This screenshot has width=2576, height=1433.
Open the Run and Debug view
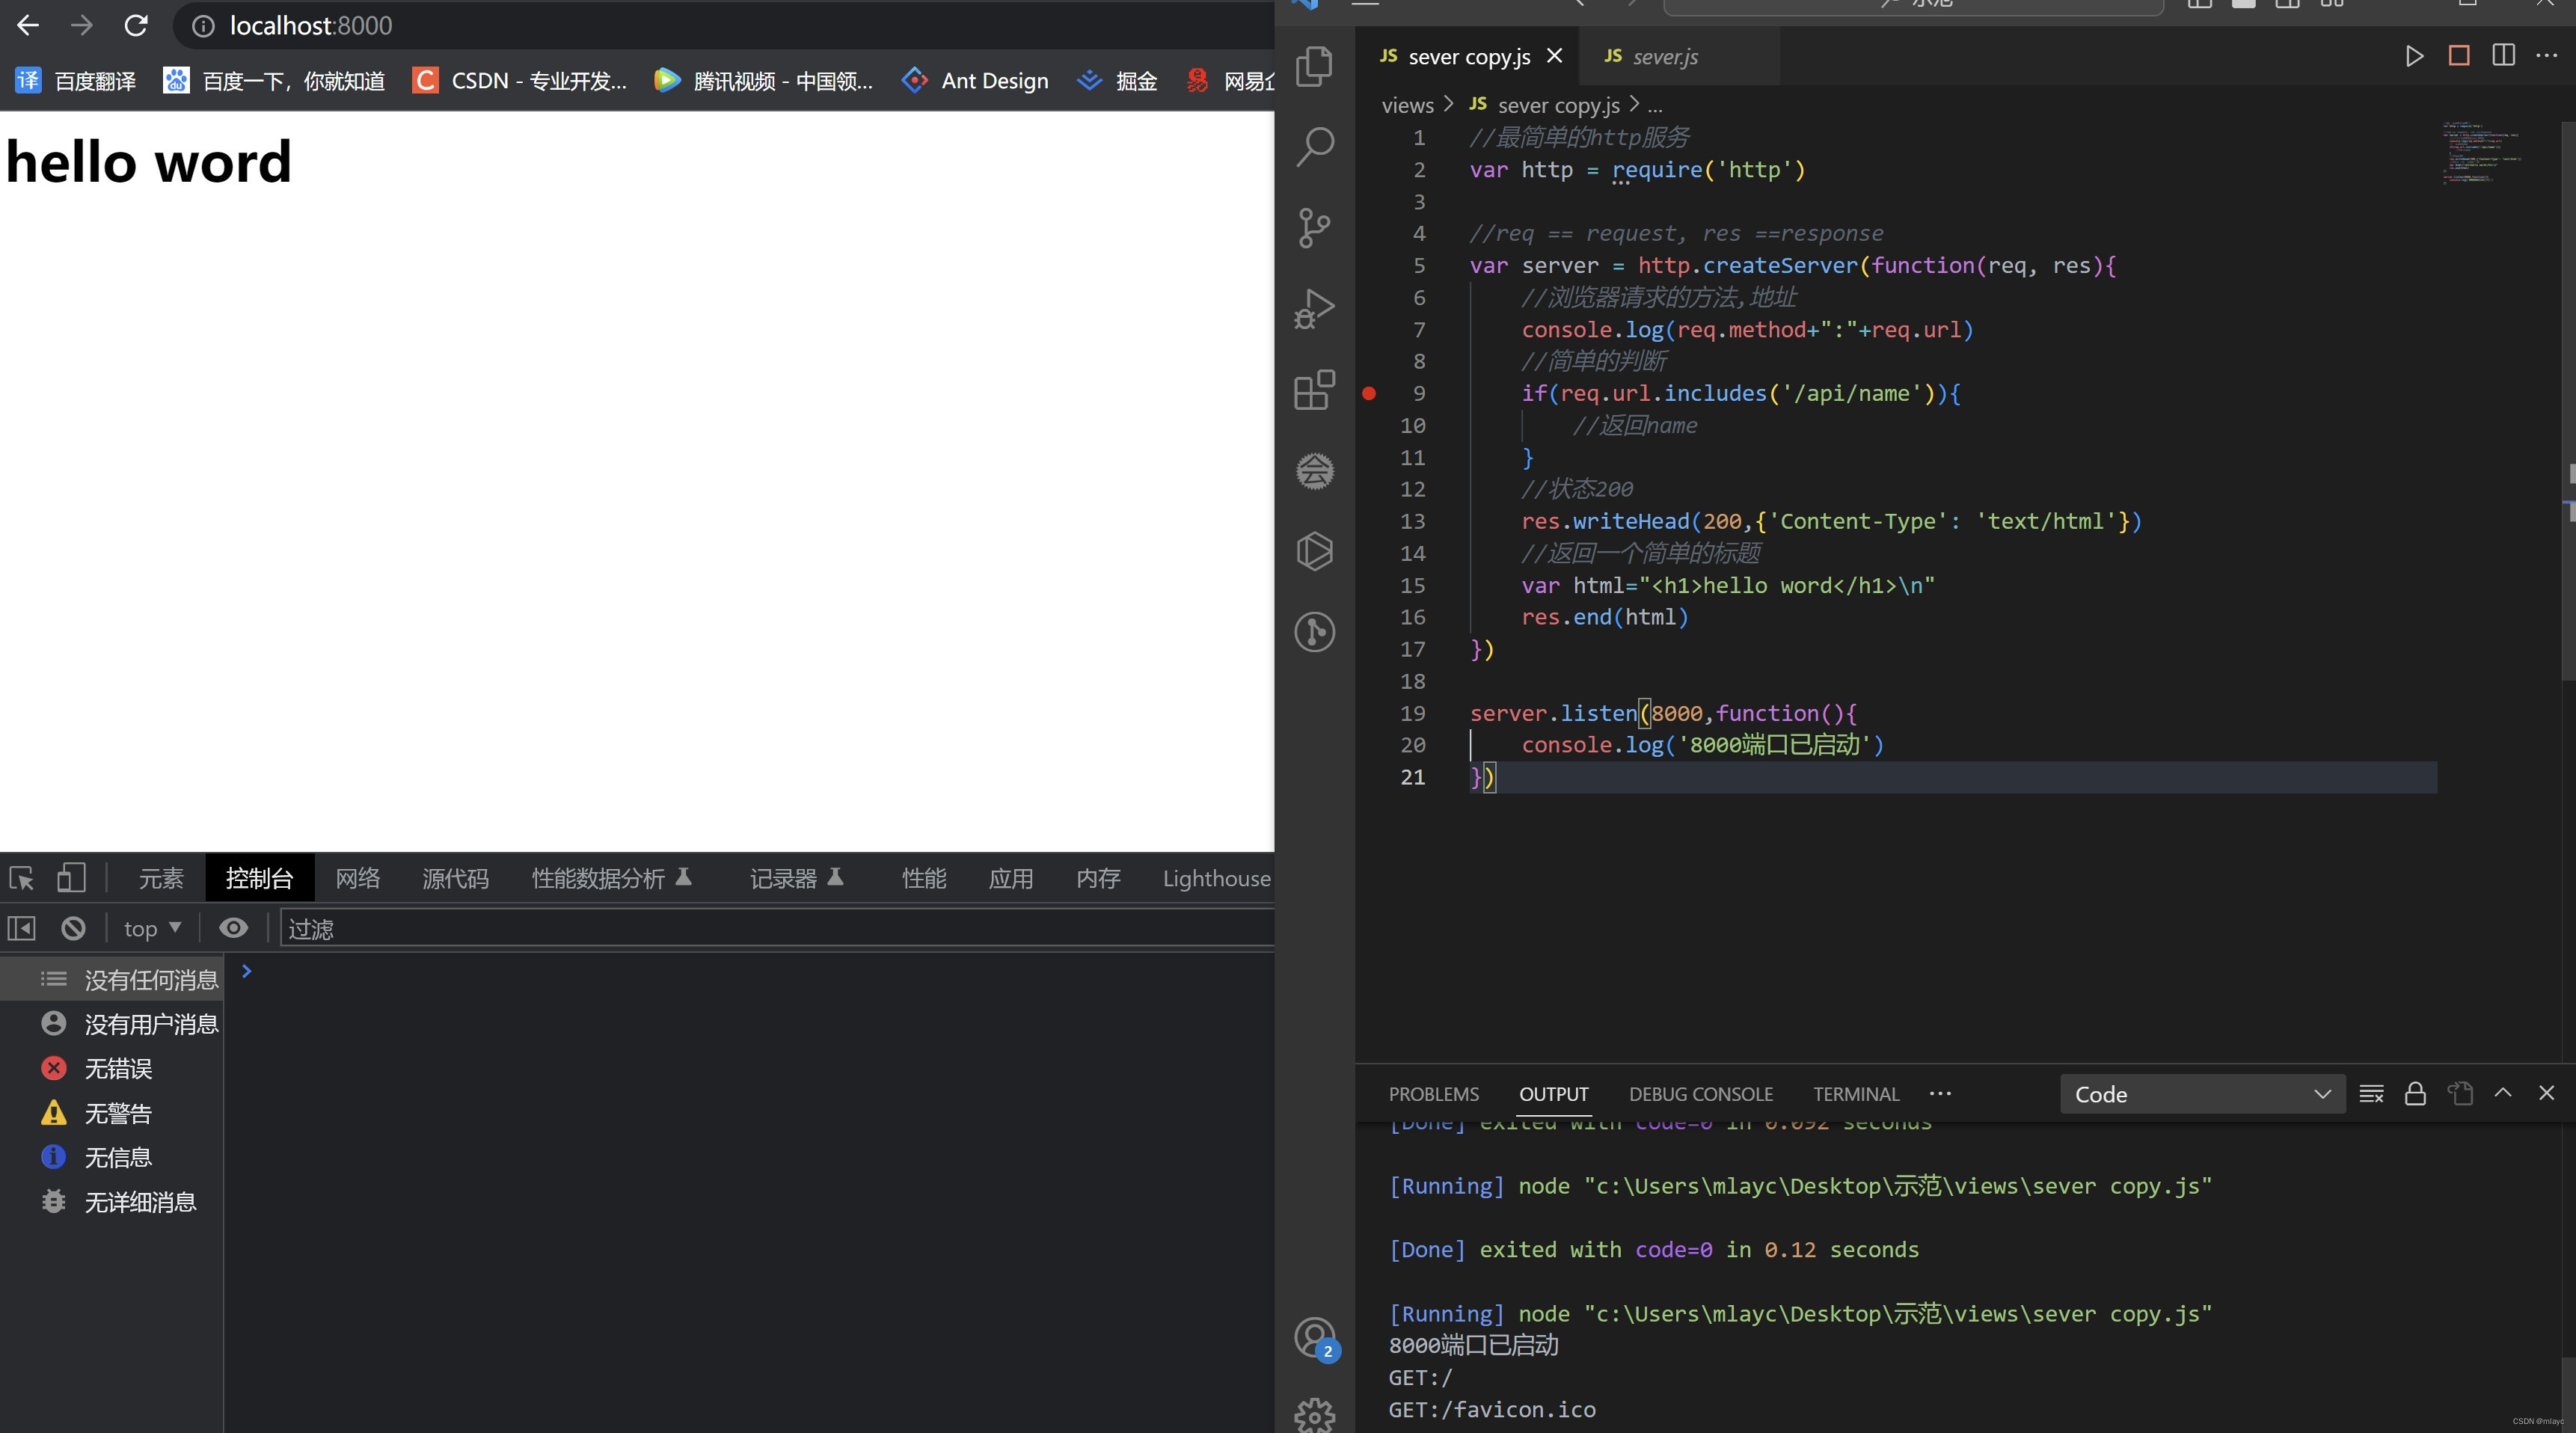(x=1314, y=309)
